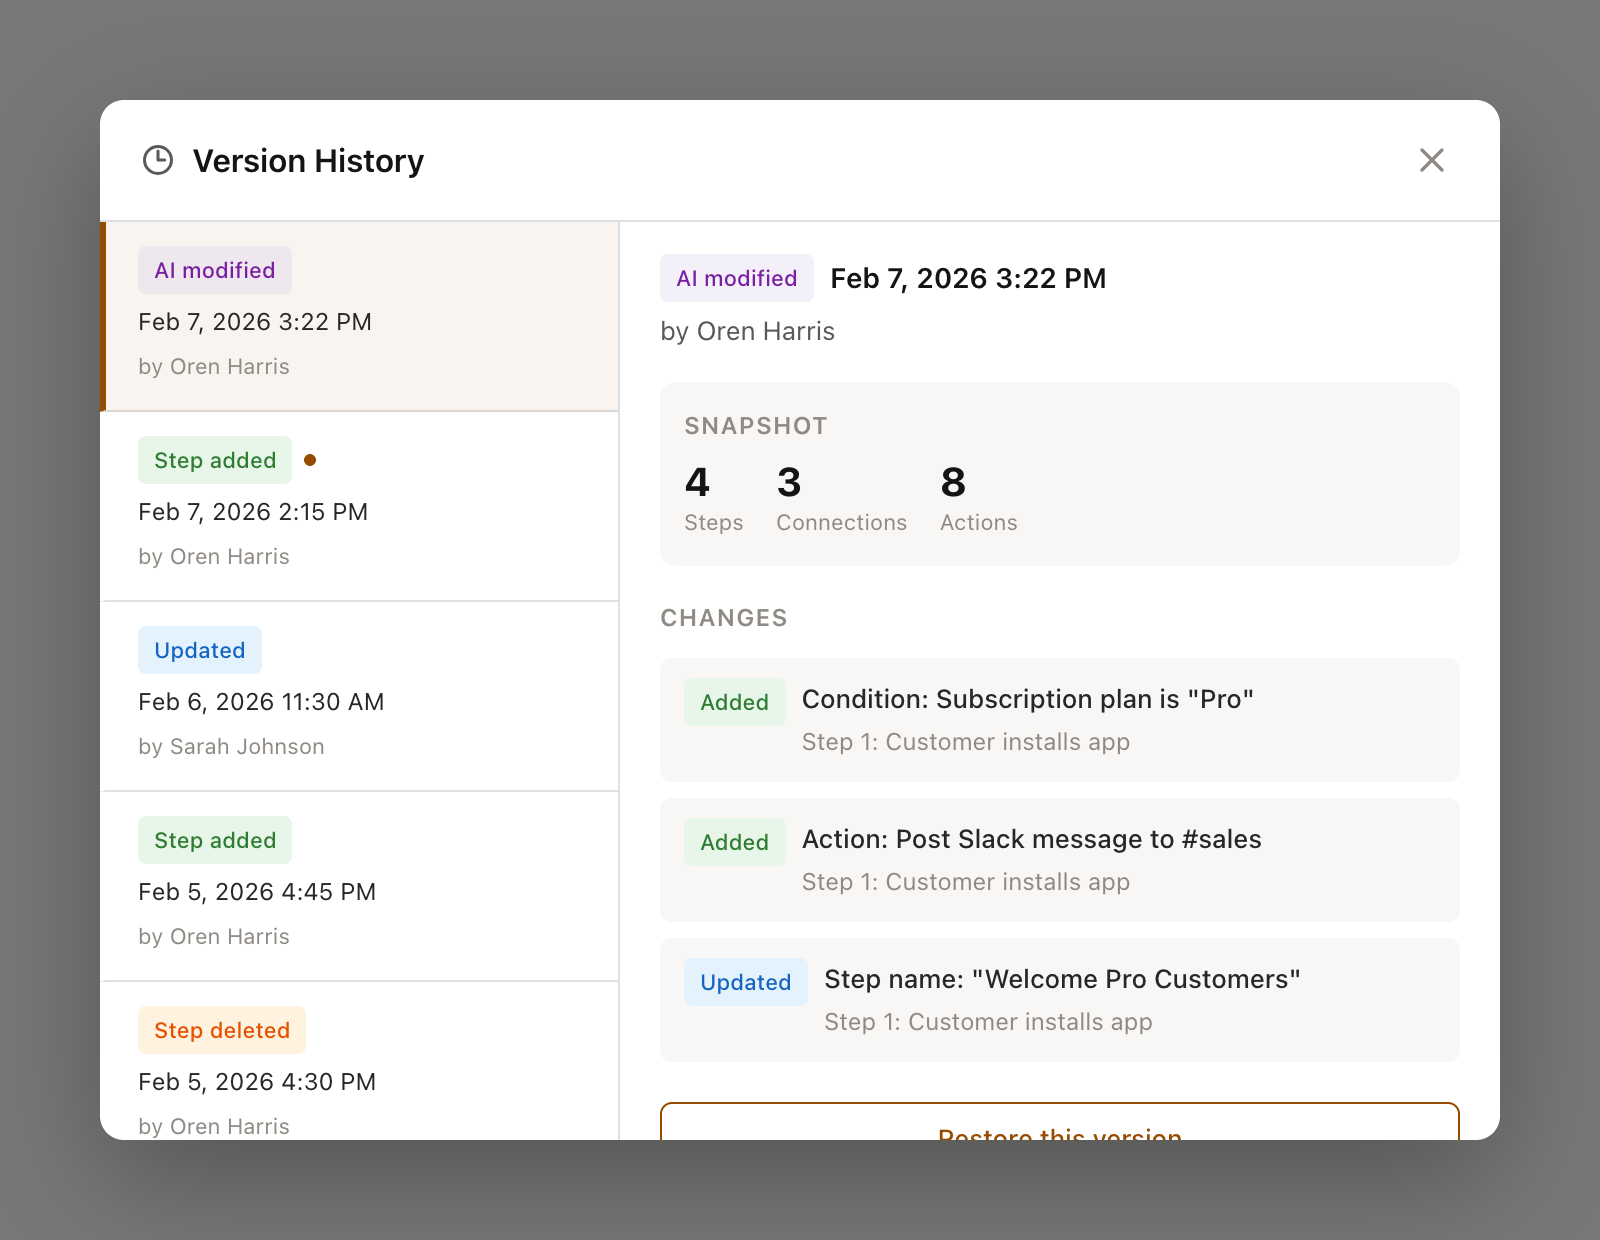Screen dimensions: 1600x1240
Task: Click the blue Updated badge on Sarah Johnson's entry
Action: click(199, 650)
